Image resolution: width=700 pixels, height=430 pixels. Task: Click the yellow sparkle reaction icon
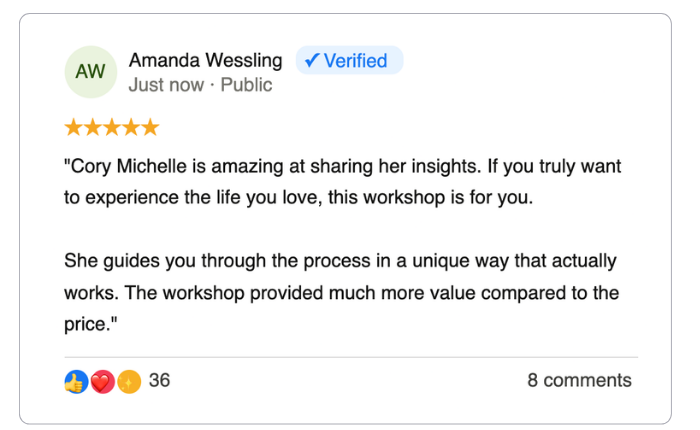click(x=127, y=381)
